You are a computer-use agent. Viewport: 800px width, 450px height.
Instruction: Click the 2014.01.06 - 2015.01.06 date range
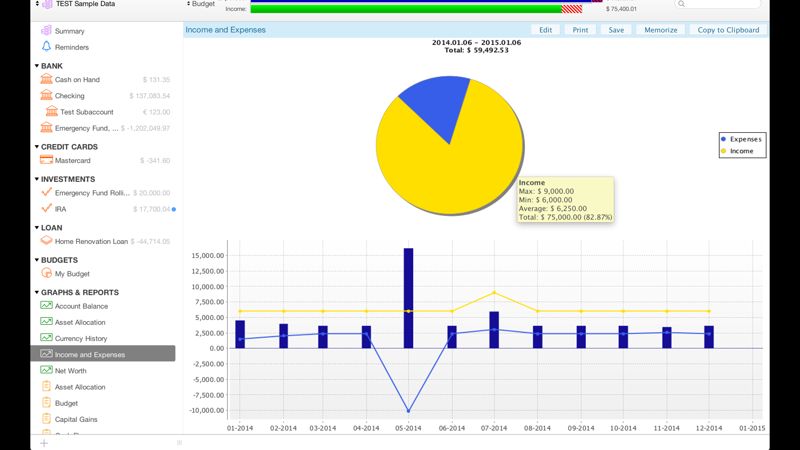(x=477, y=42)
